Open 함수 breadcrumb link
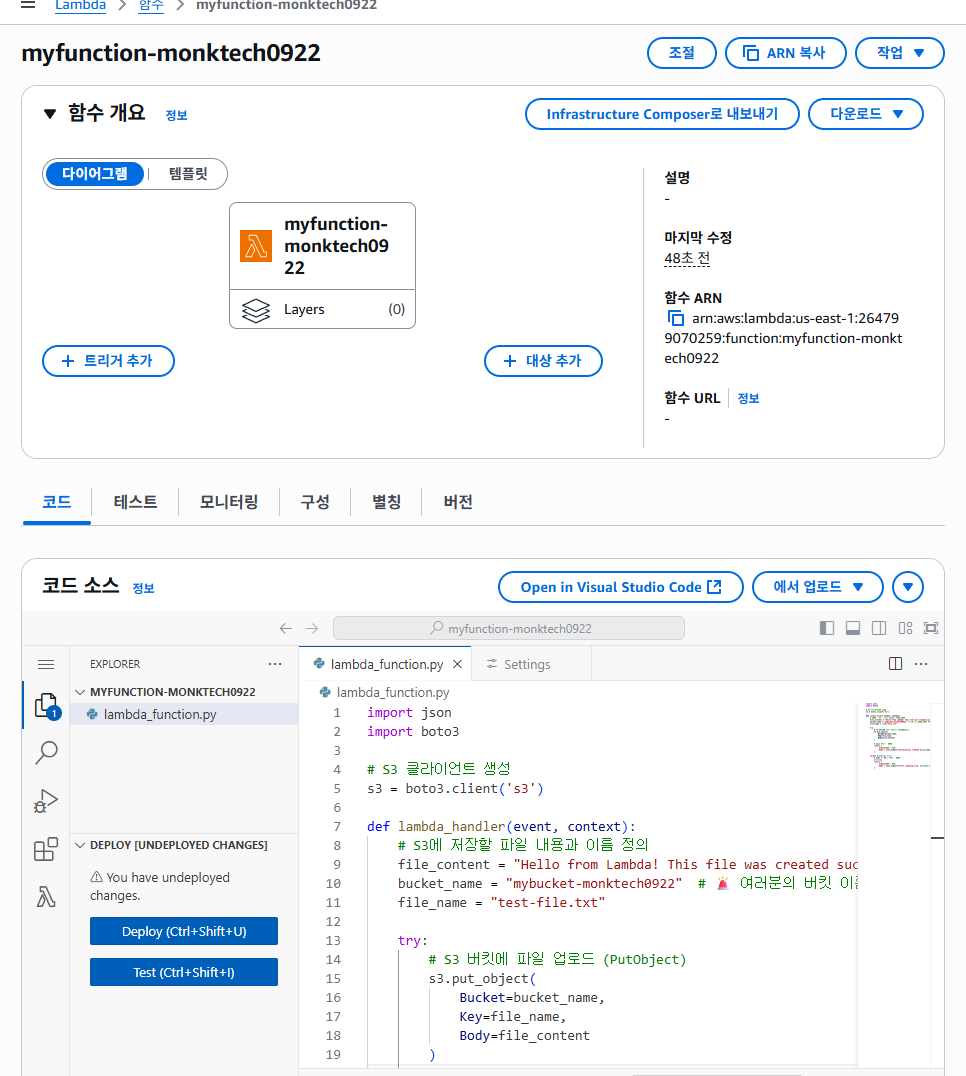 (151, 5)
